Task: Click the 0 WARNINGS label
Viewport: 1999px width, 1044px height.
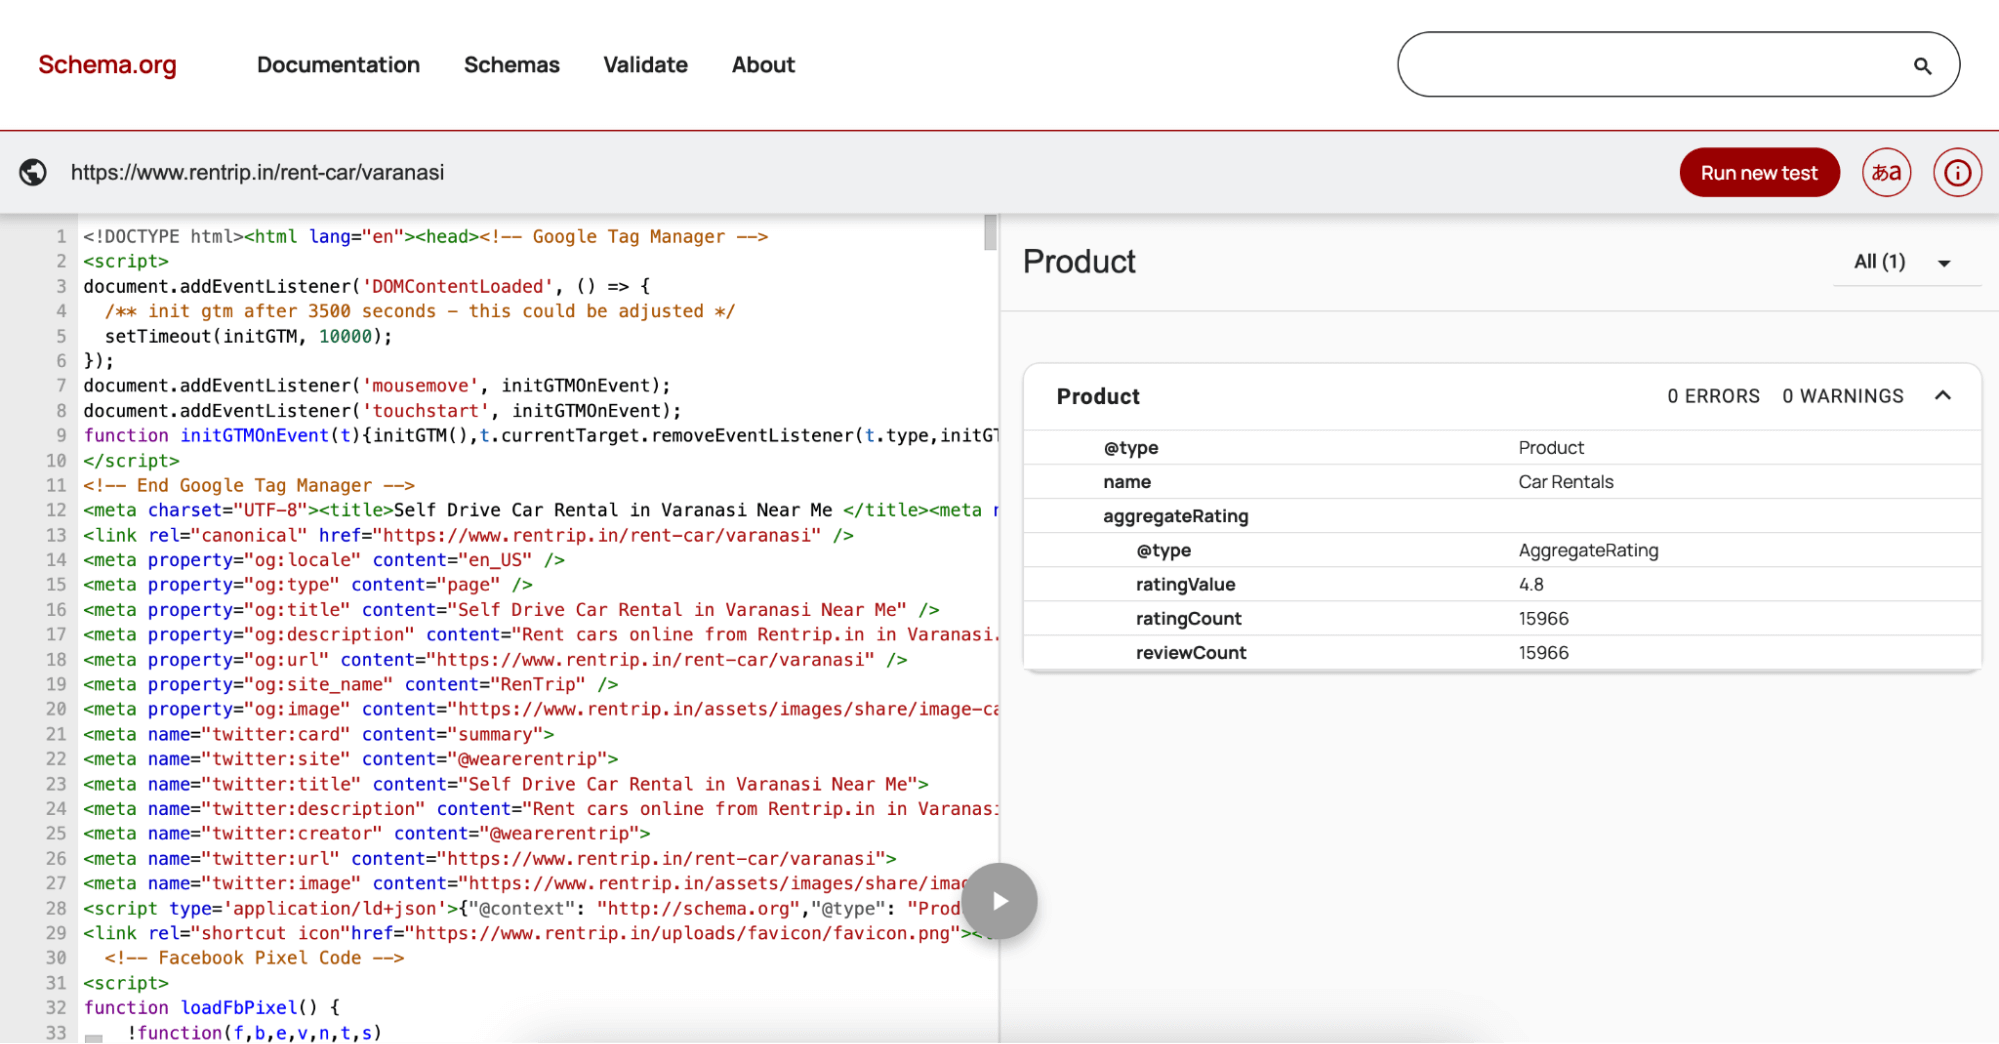Action: point(1842,396)
